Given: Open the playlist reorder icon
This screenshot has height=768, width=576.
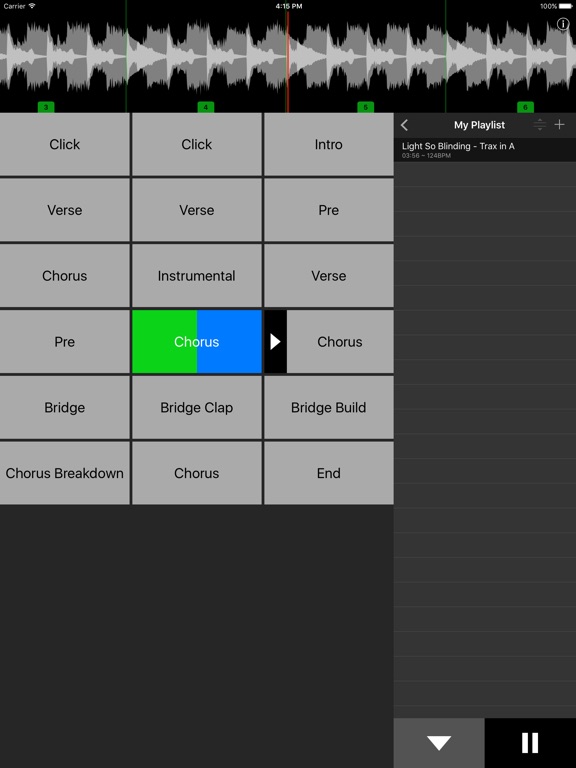Looking at the screenshot, I should point(539,124).
